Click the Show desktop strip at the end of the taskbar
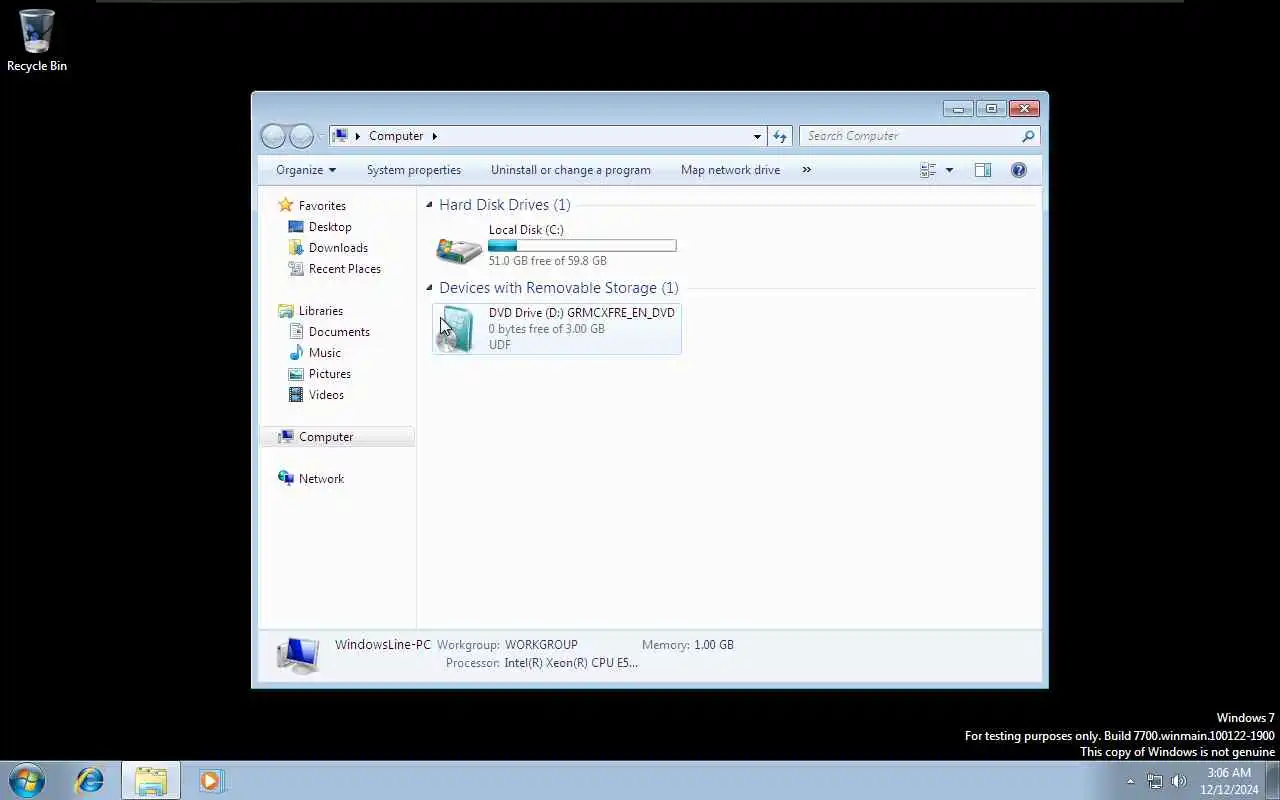This screenshot has height=800, width=1280. [1273, 781]
